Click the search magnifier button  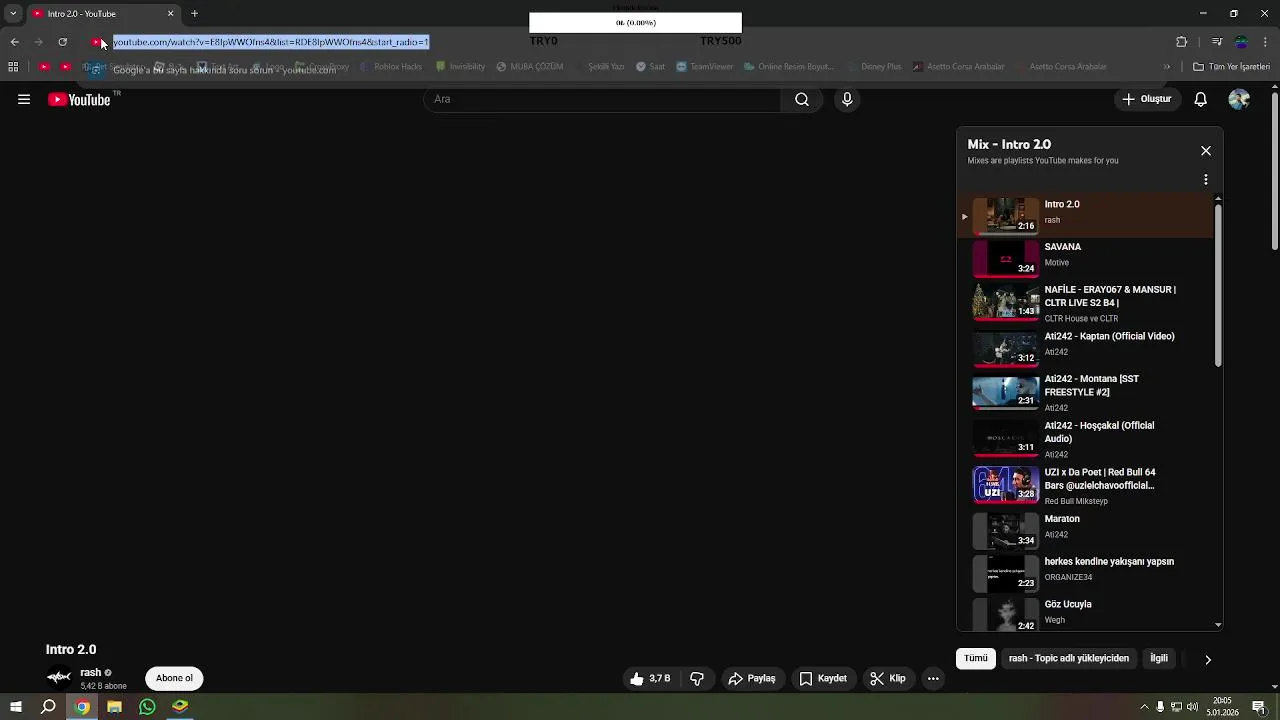point(802,99)
